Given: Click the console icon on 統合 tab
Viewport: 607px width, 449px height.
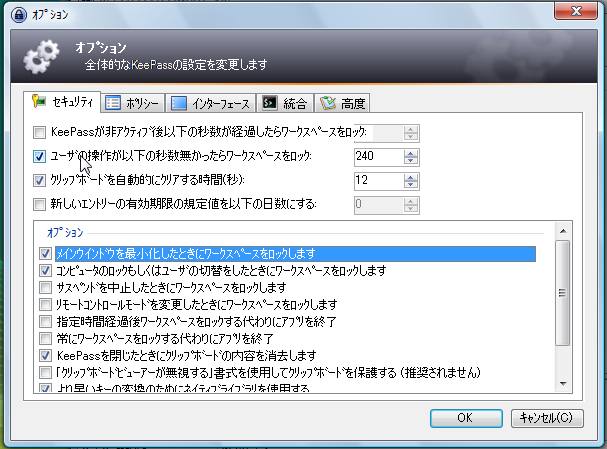Looking at the screenshot, I should click(269, 103).
